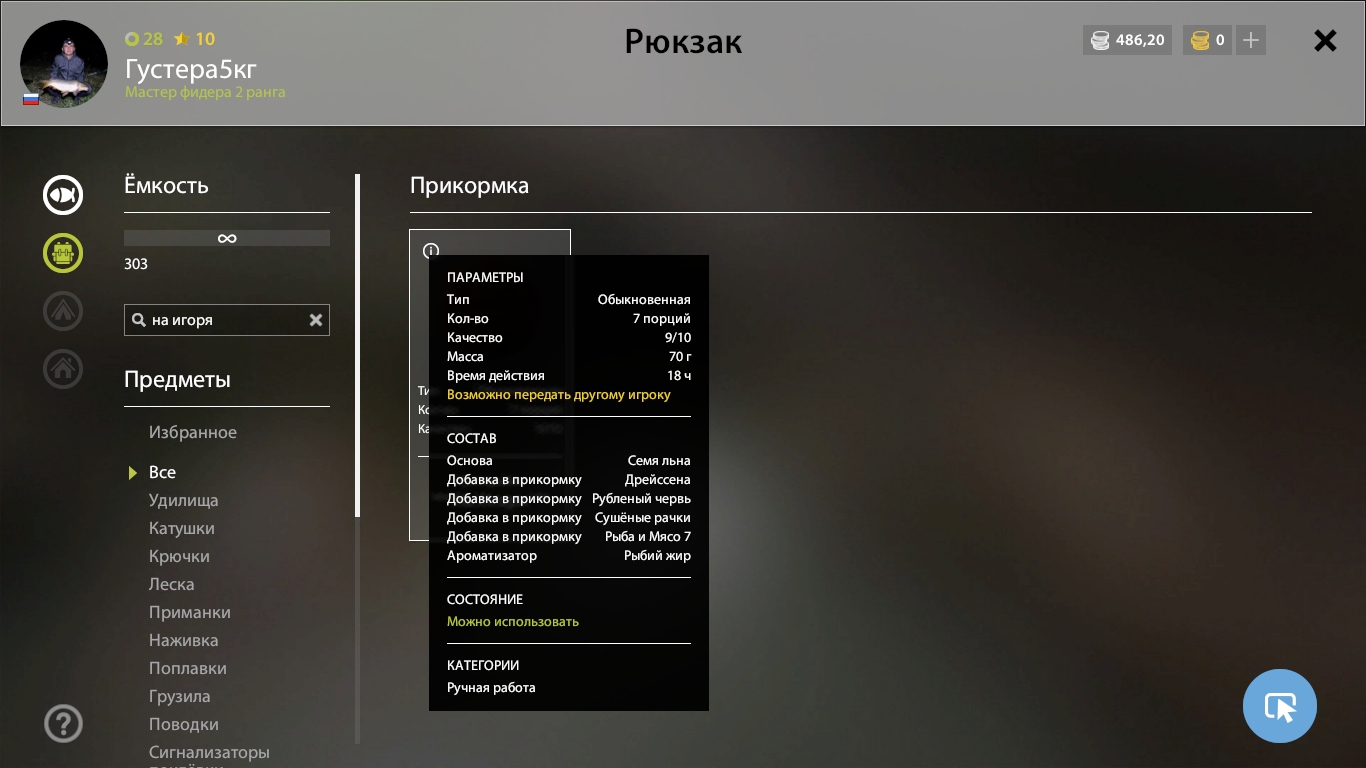This screenshot has width=1366, height=768.
Task: Click the gold coins balance
Action: (x=1207, y=40)
